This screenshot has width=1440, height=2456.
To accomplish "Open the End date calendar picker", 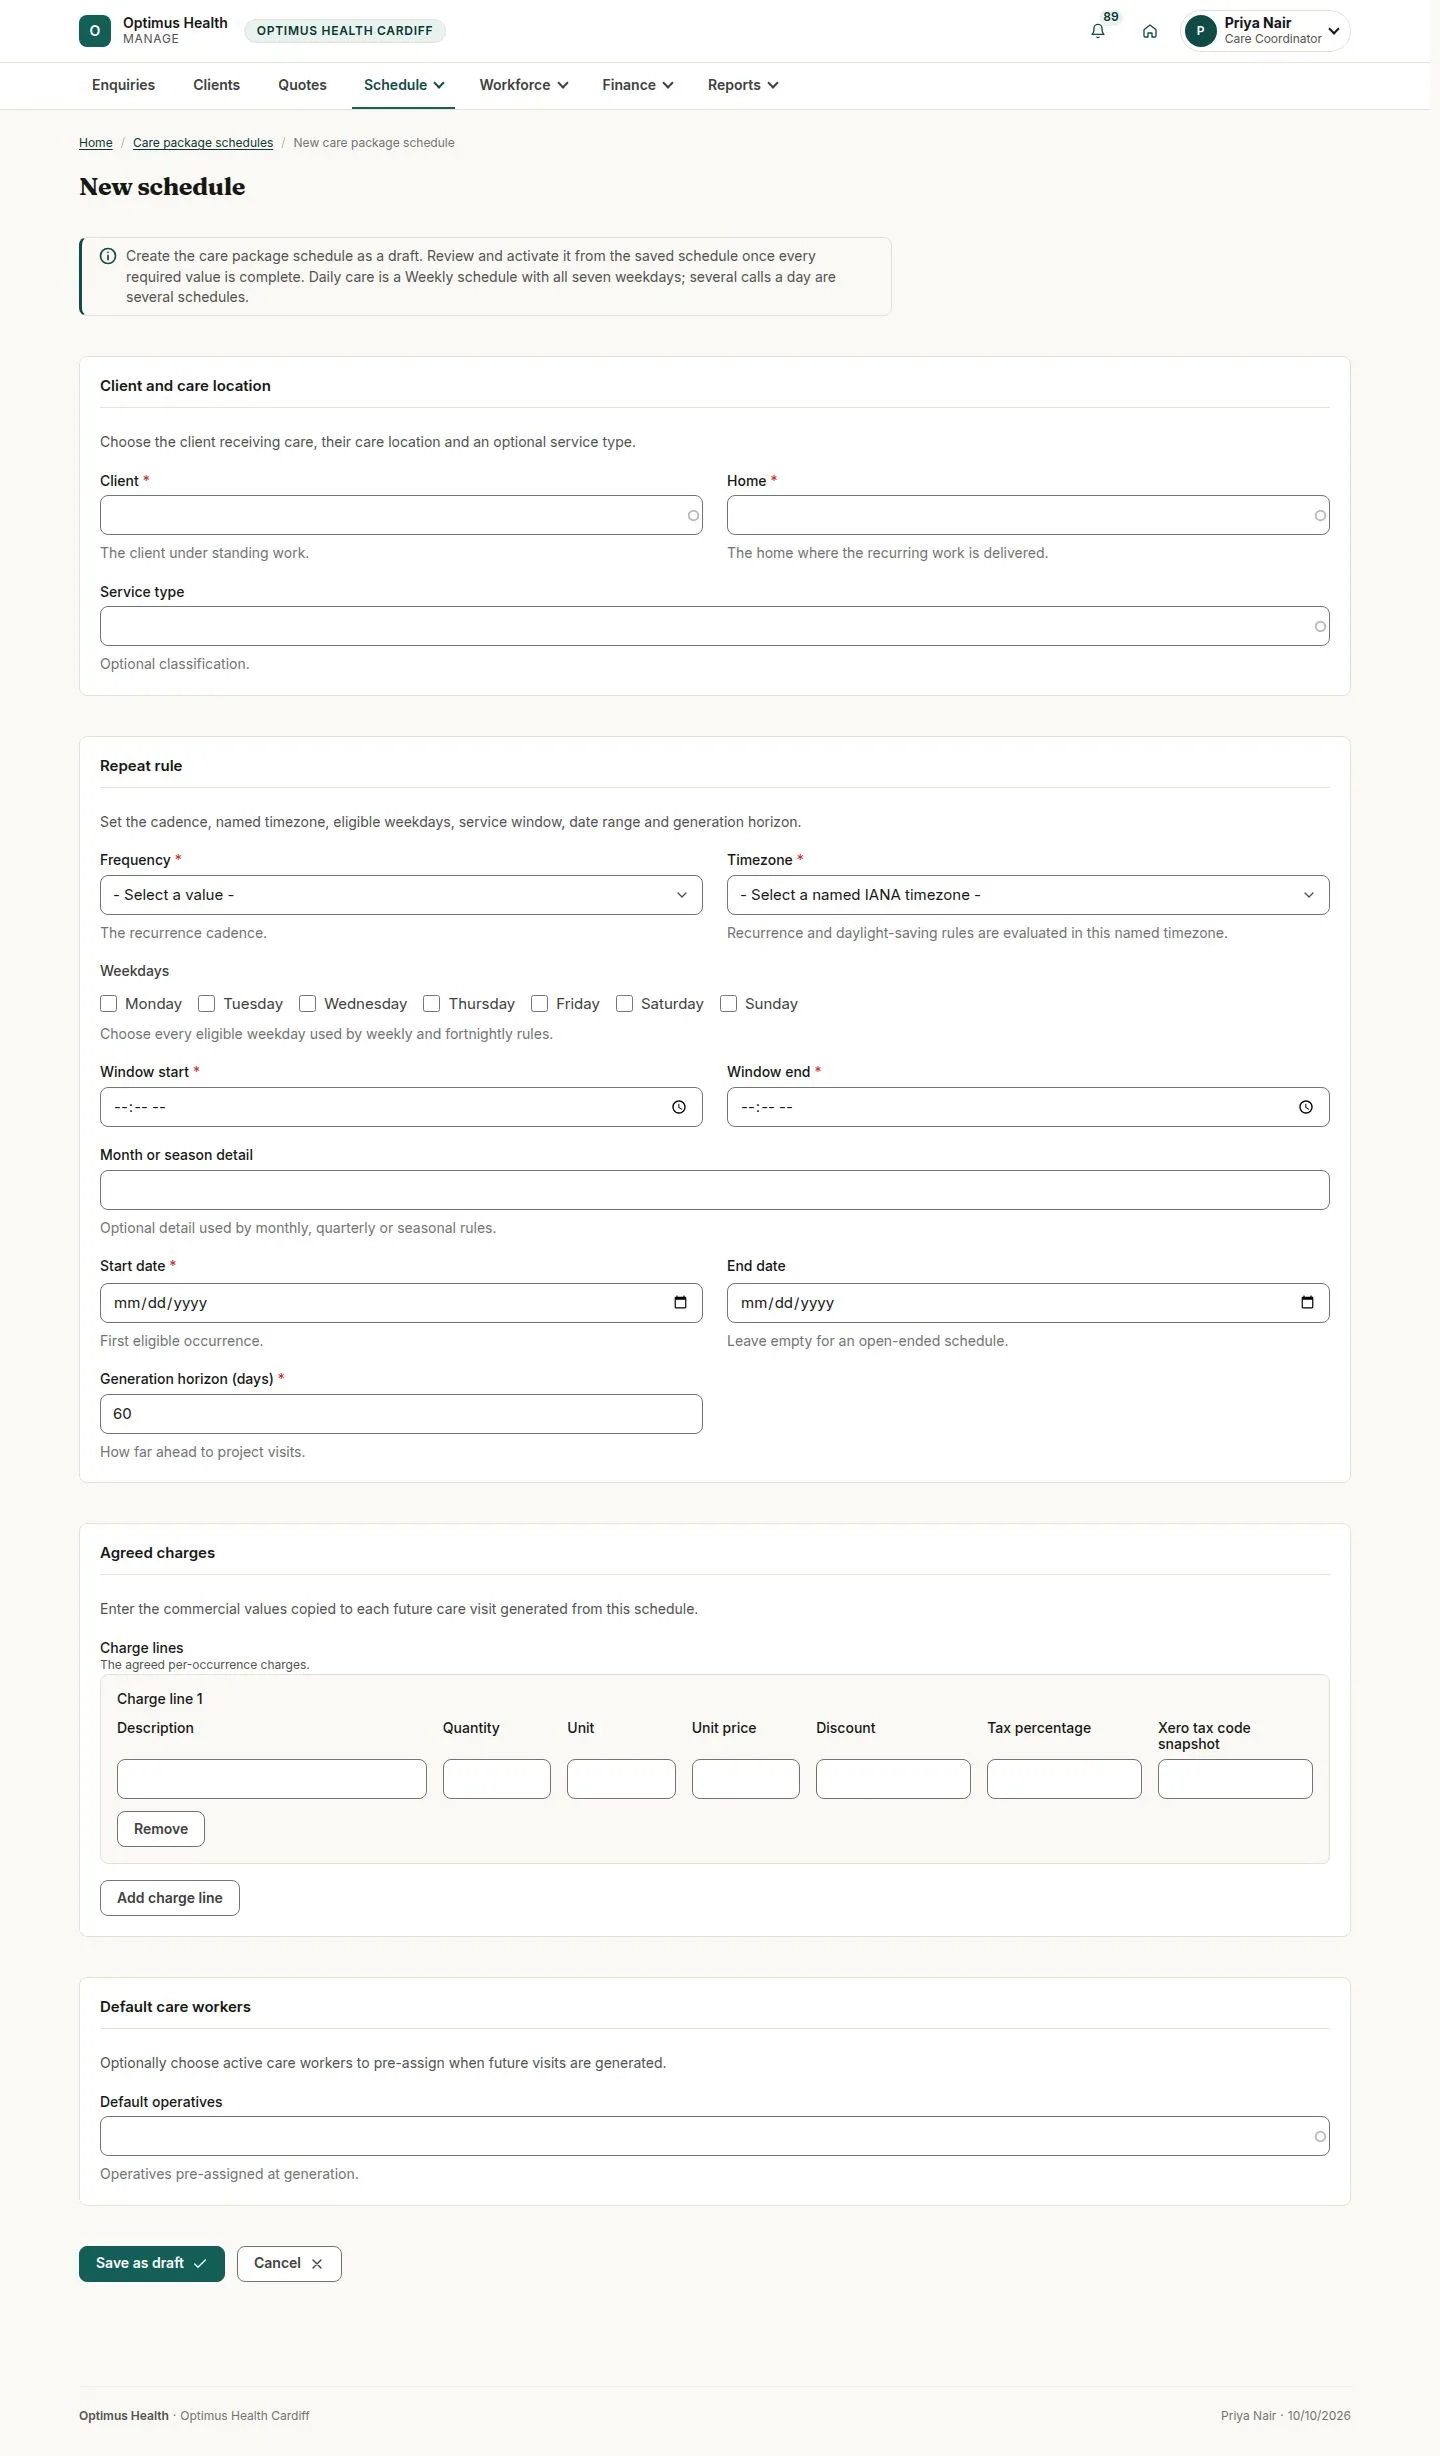I will (x=1307, y=1302).
